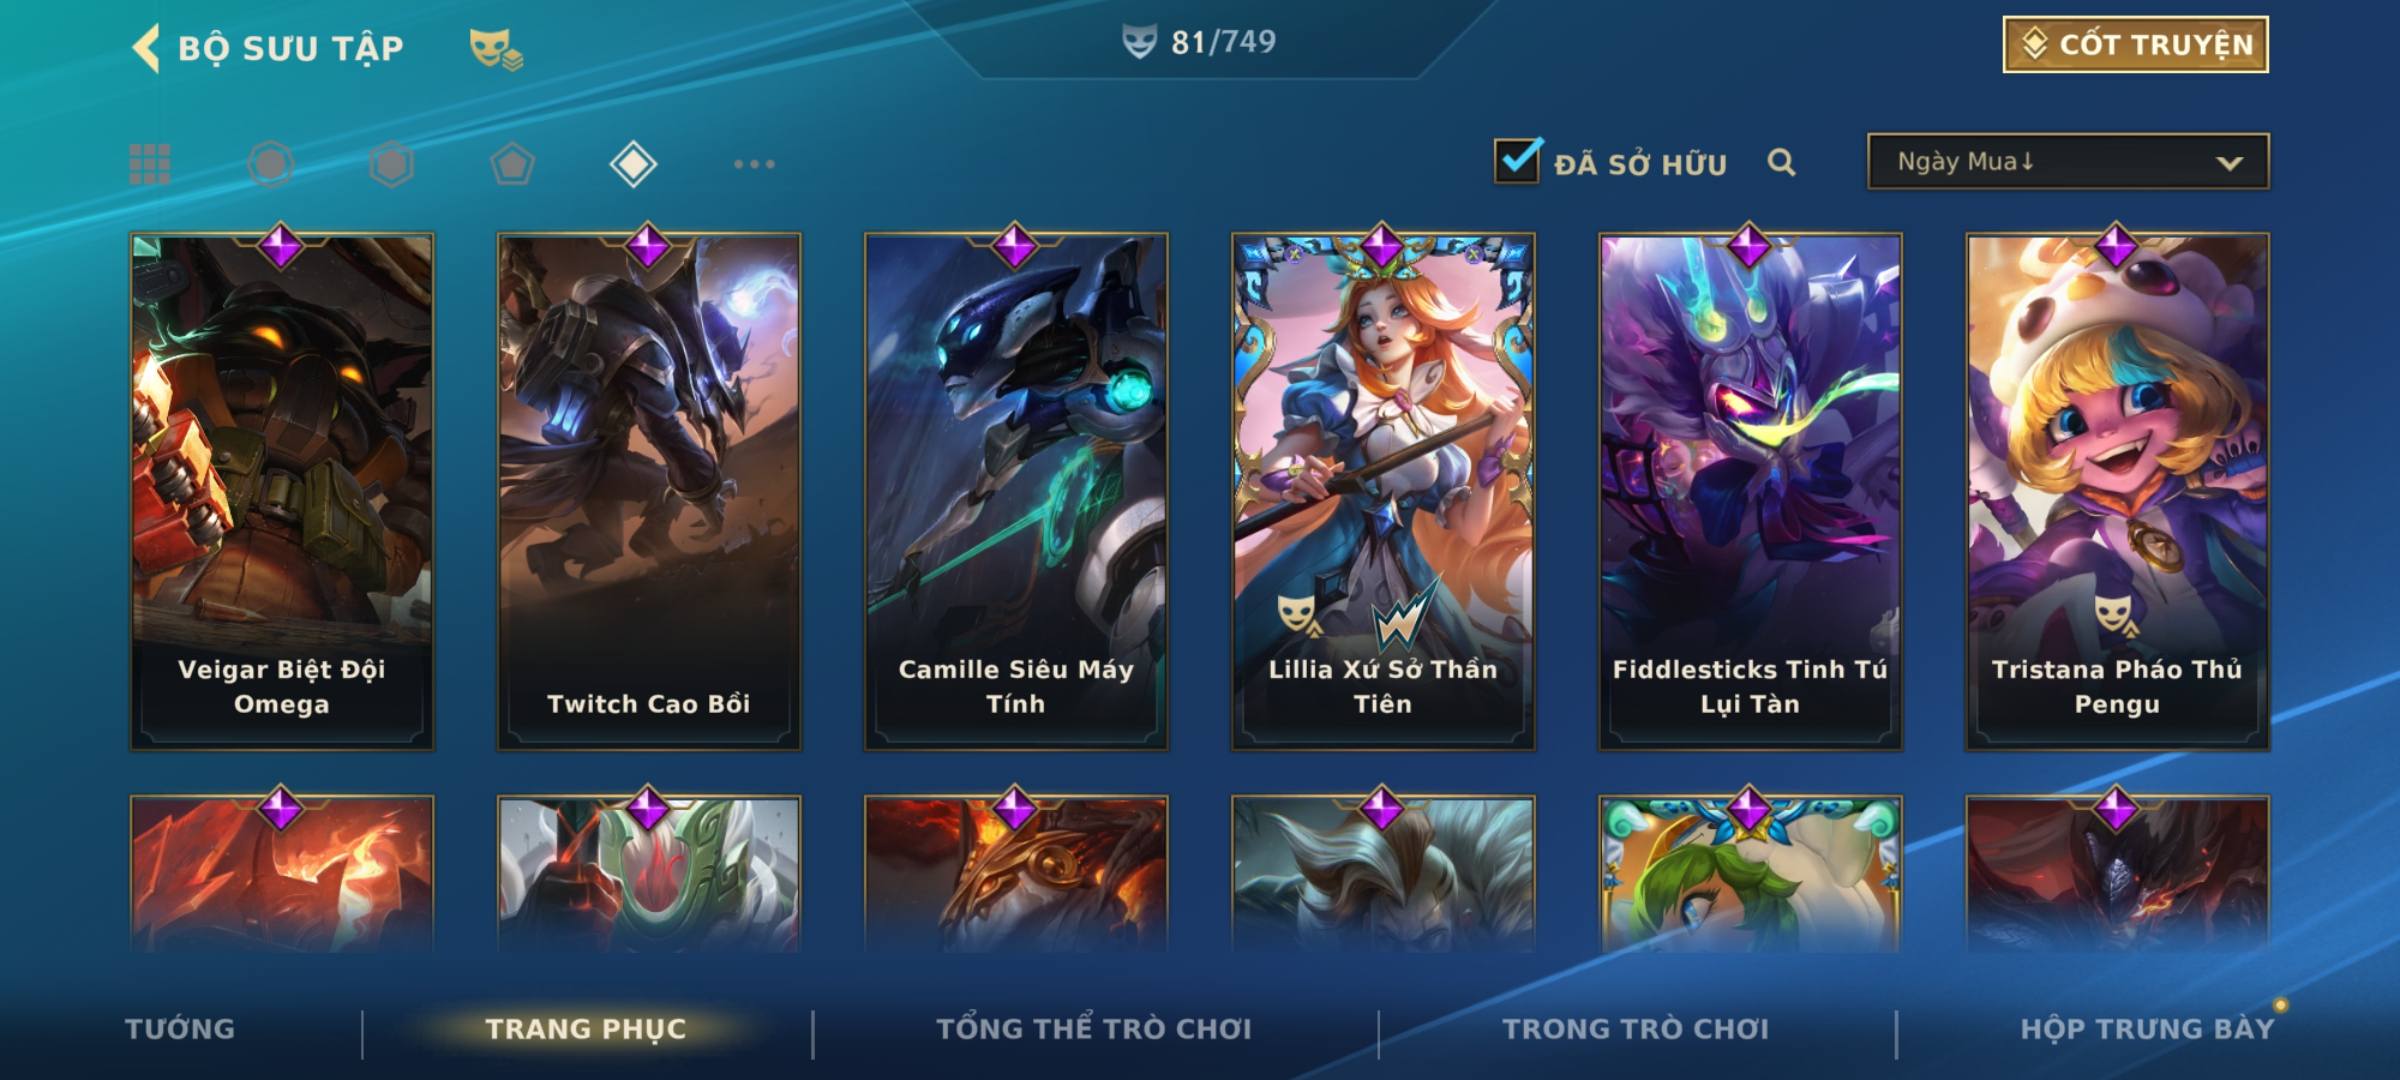Toggle the Đã Sở Hữu checkbox
This screenshot has height=1080, width=2400.
pos(1517,161)
